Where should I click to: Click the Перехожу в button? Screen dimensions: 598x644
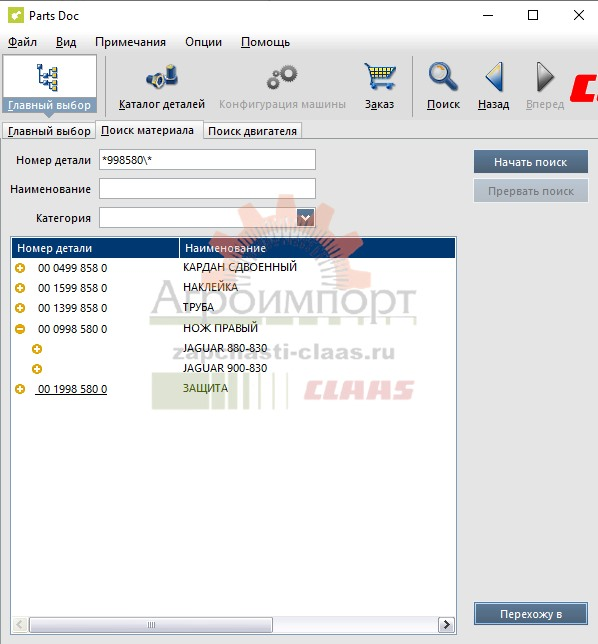point(531,614)
